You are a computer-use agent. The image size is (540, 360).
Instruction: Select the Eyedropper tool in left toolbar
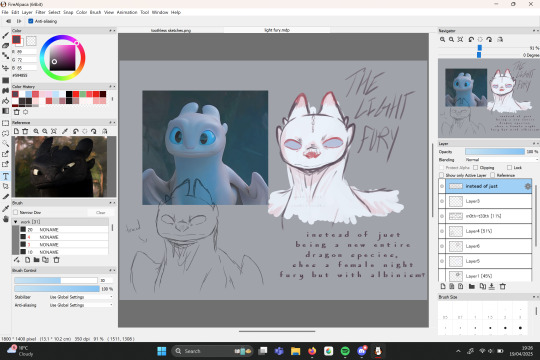coord(6,208)
